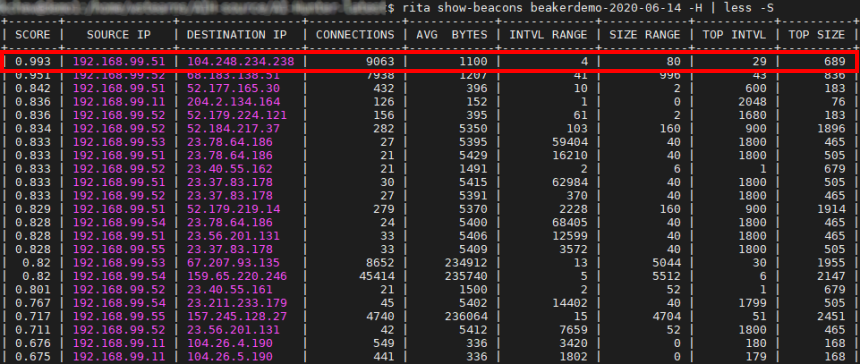Click the DESTINATION IP column header

pyautogui.click(x=240, y=34)
